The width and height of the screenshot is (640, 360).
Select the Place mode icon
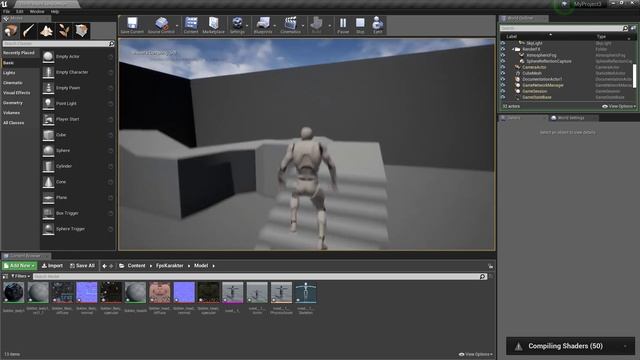coord(11,31)
